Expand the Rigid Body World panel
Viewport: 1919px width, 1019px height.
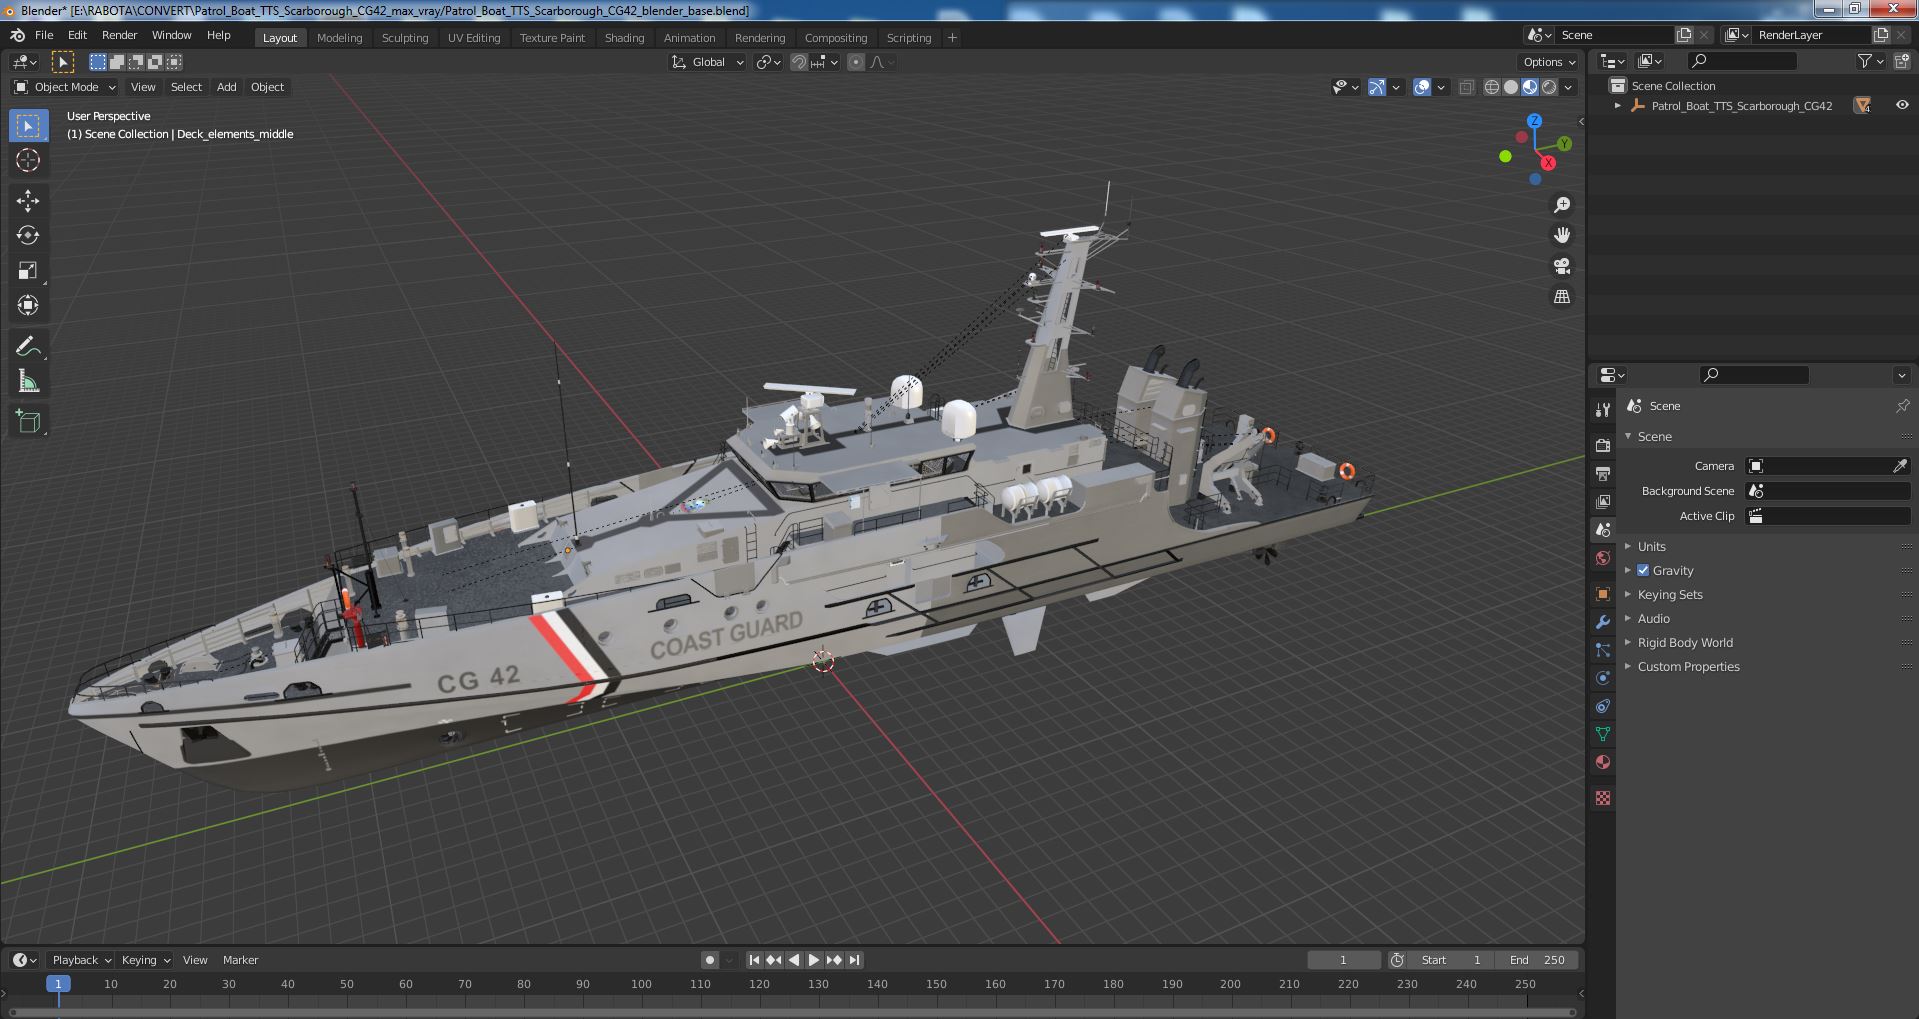1685,642
